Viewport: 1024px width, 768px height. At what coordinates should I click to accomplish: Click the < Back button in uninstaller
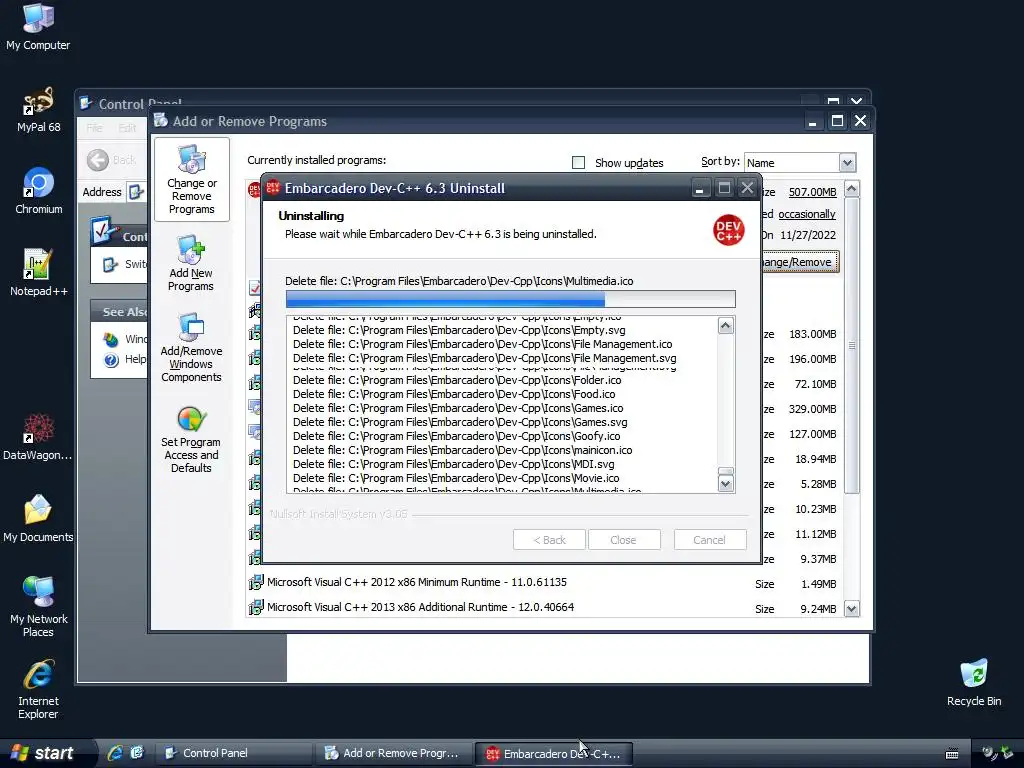point(549,540)
